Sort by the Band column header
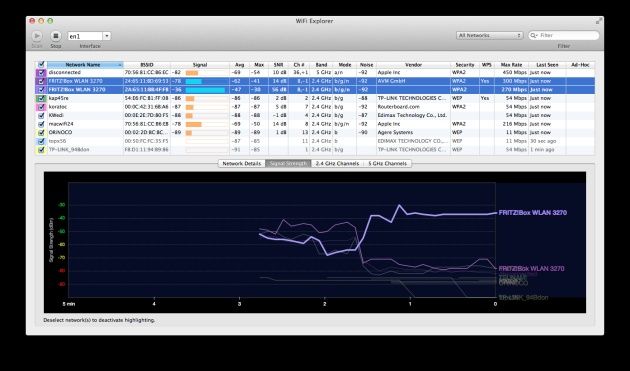The image size is (630, 371). coord(321,65)
